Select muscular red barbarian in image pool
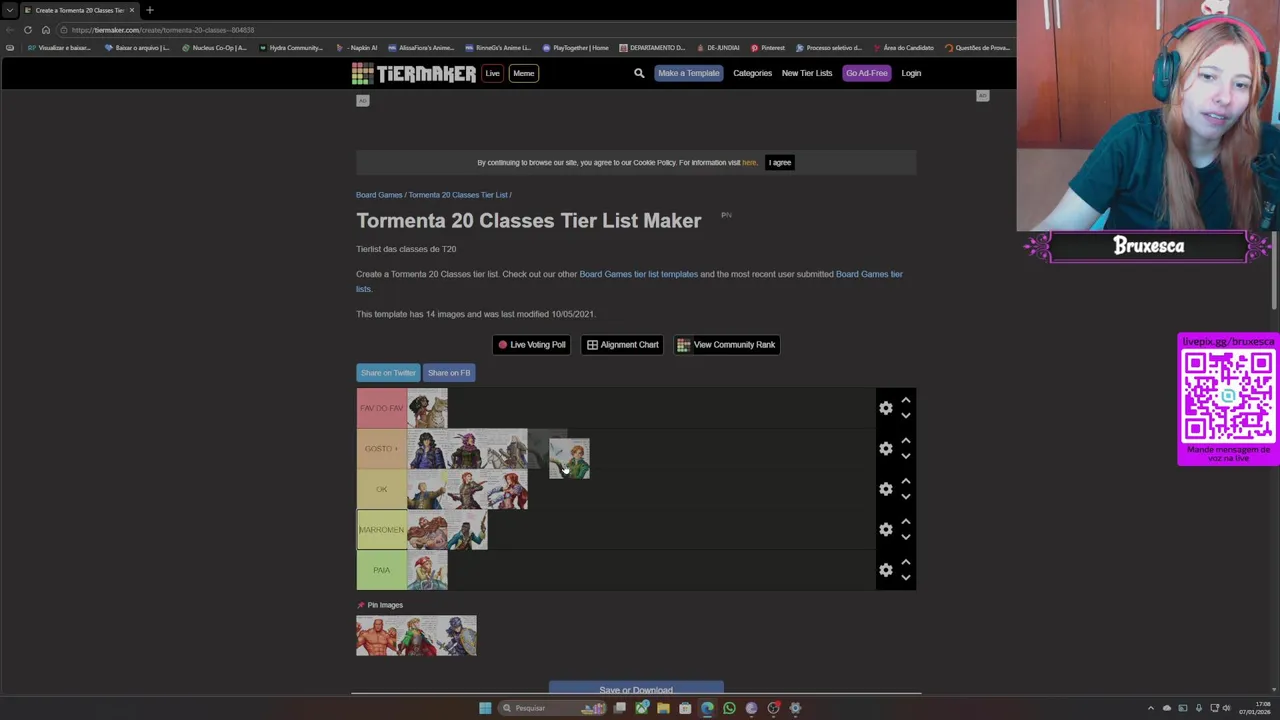Viewport: 1280px width, 720px height. click(x=376, y=636)
